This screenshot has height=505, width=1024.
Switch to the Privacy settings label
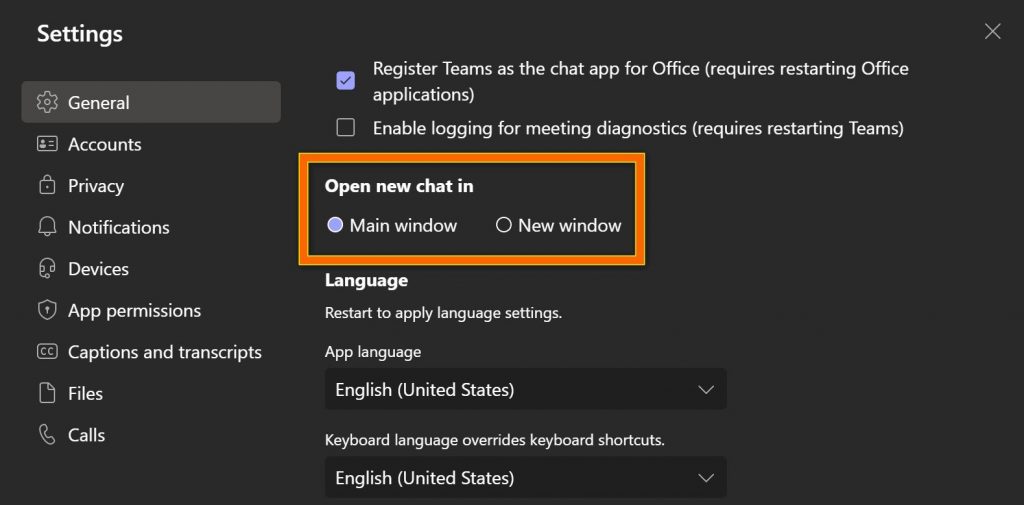96,186
